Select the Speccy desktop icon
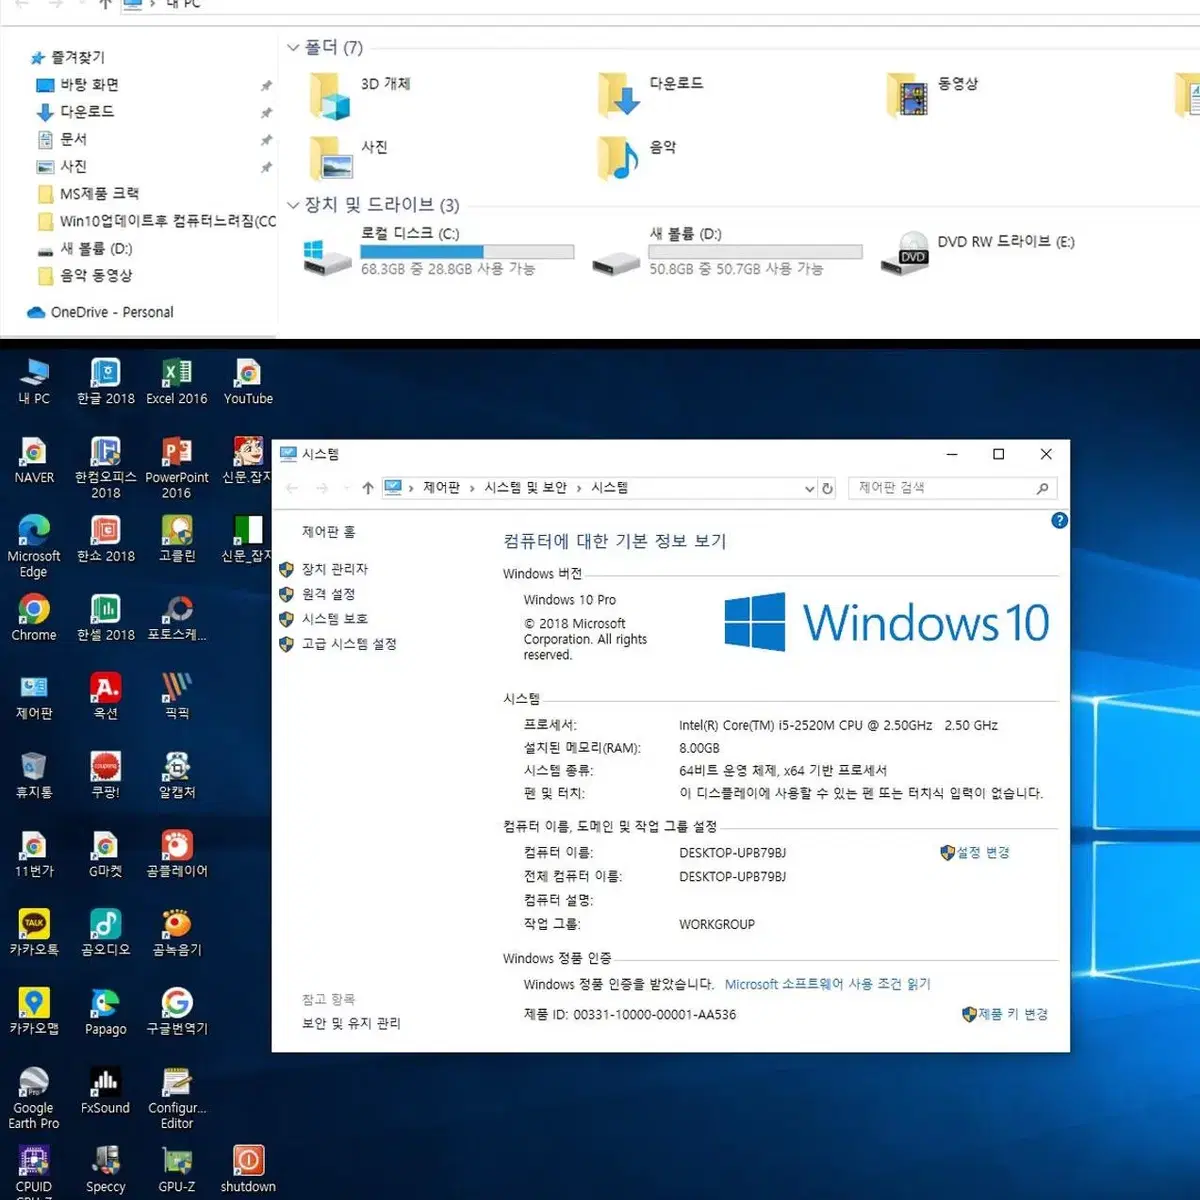Image resolution: width=1200 pixels, height=1200 pixels. click(x=106, y=1170)
